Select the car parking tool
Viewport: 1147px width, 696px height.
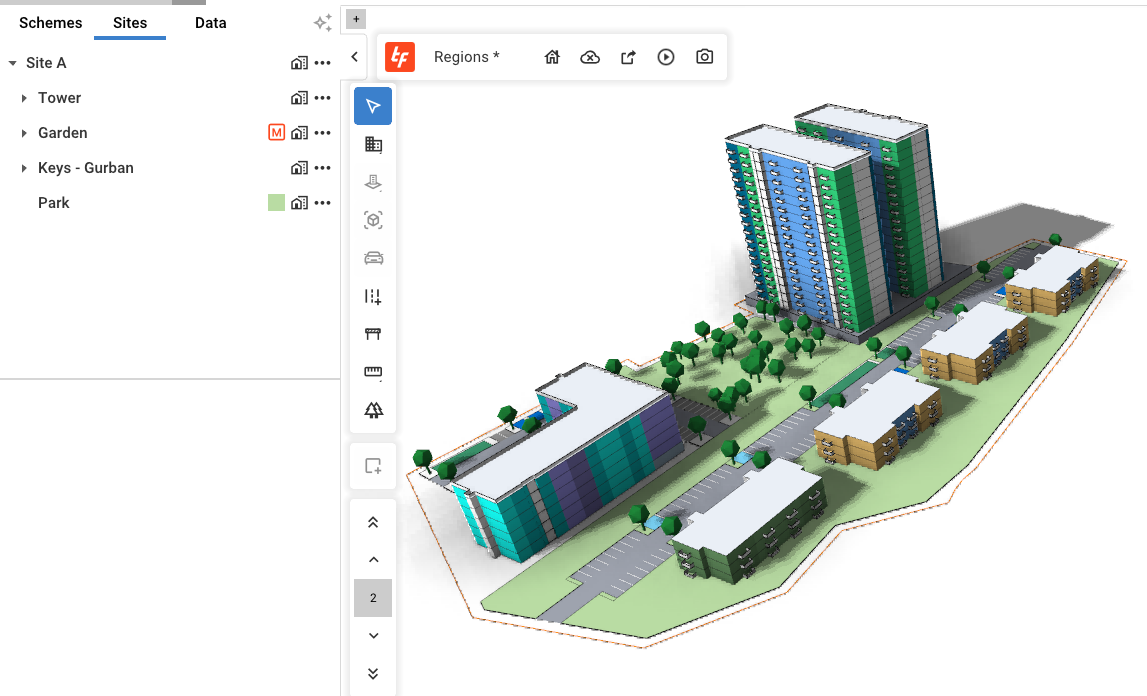(x=373, y=258)
